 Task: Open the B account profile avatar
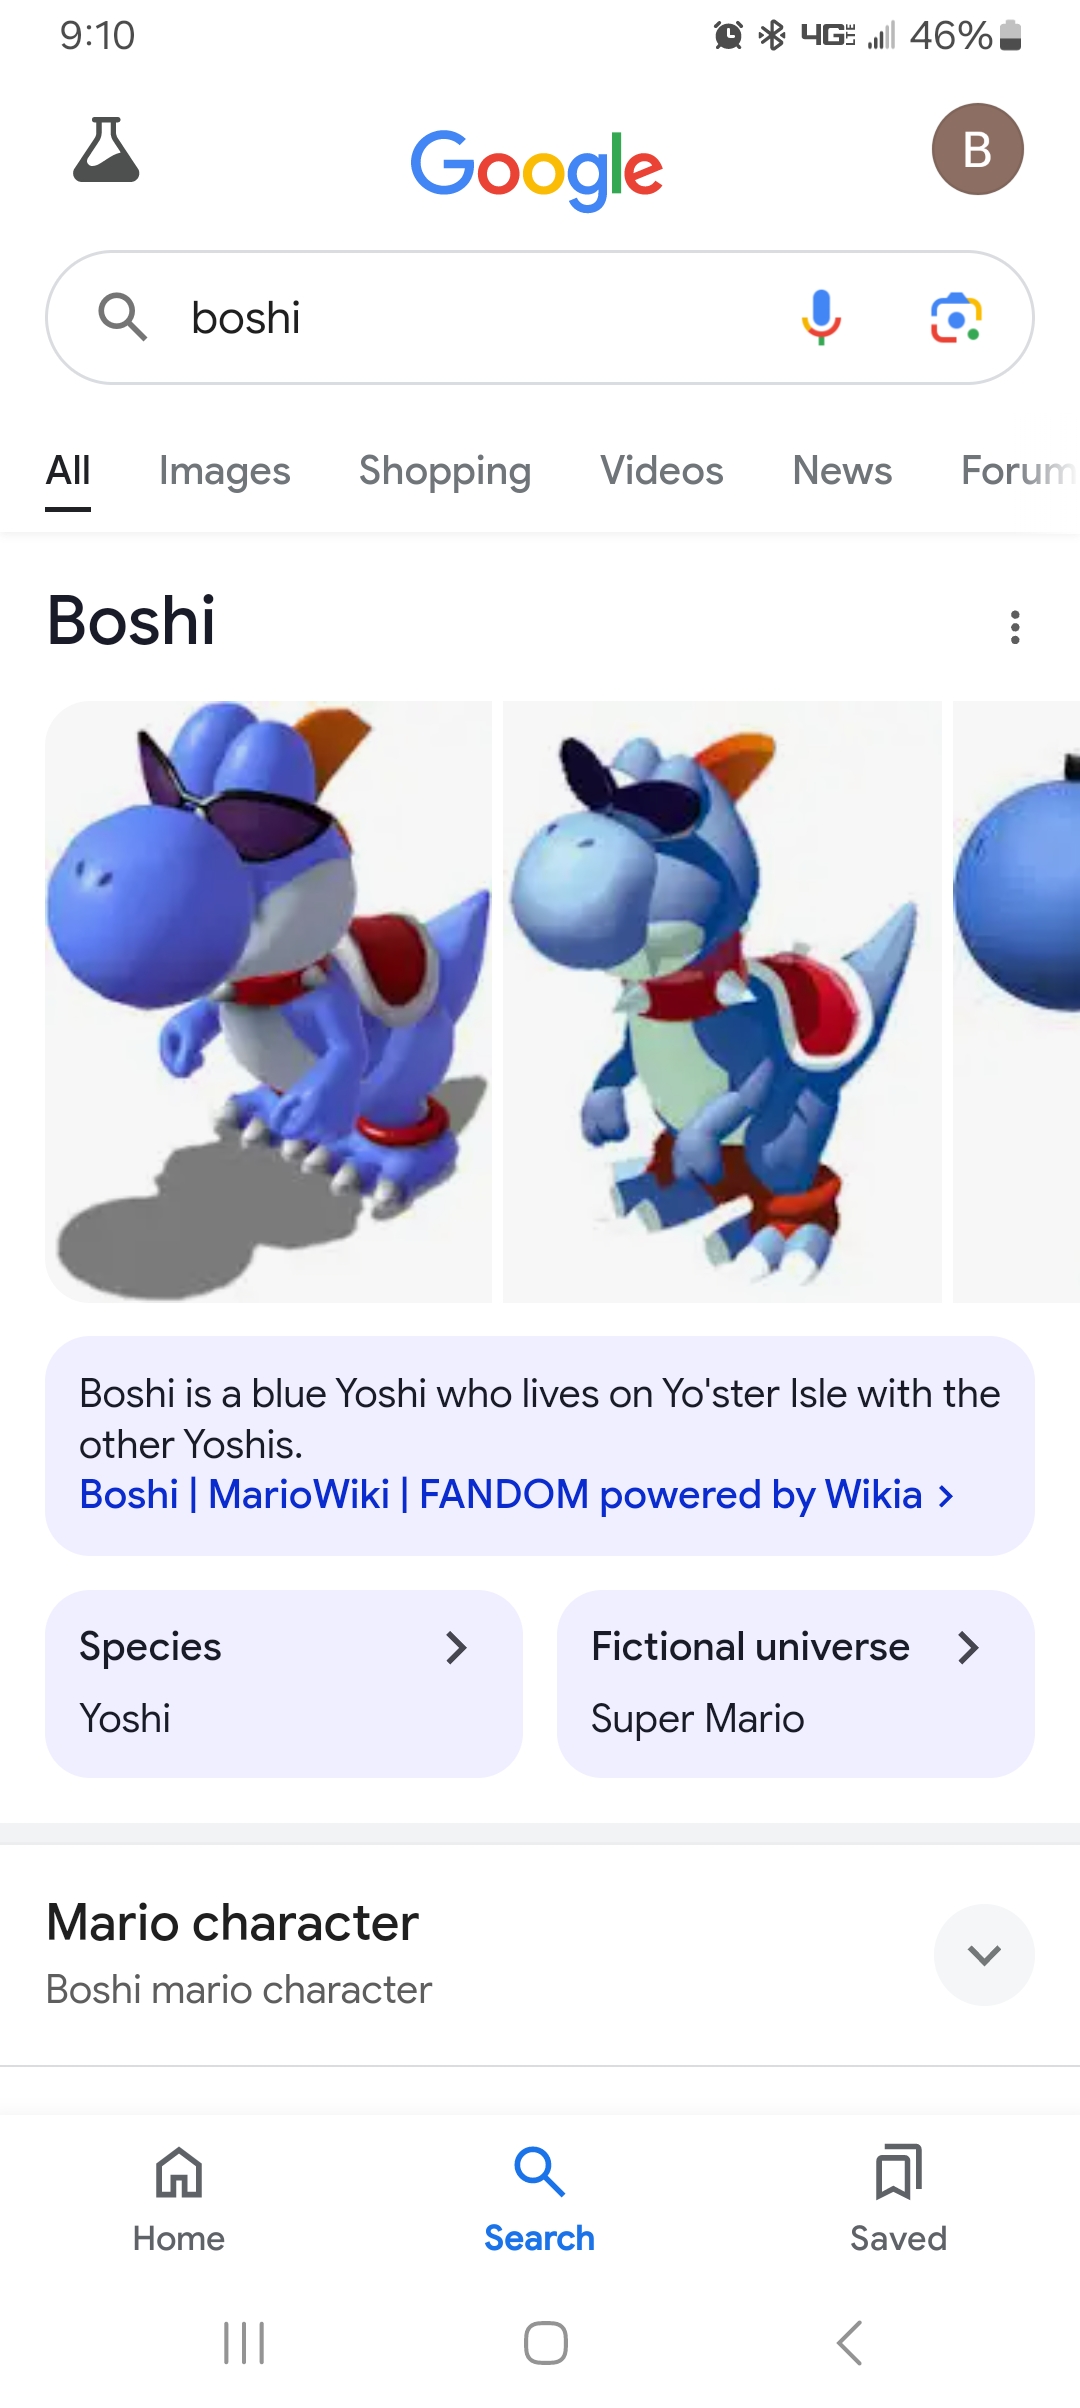point(977,149)
